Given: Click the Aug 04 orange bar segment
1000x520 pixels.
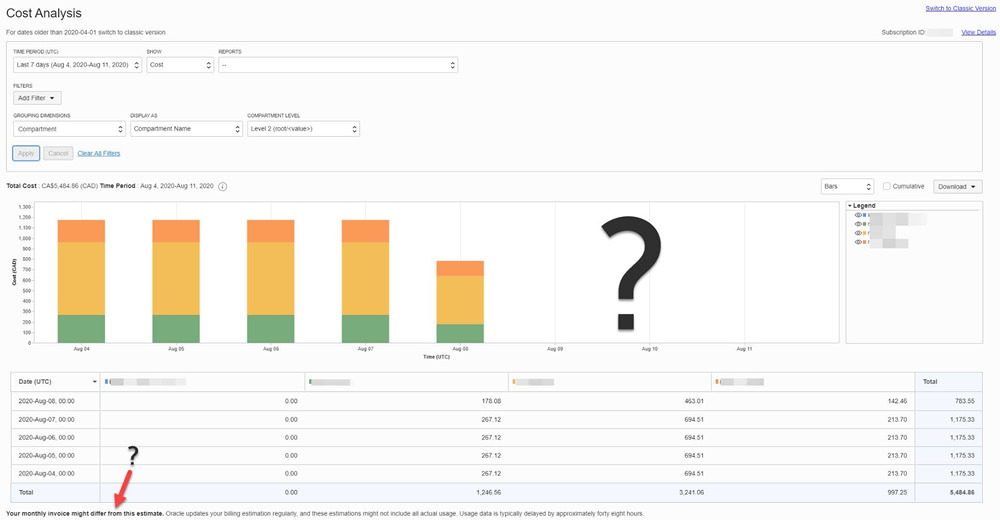Looking at the screenshot, I should [82, 231].
